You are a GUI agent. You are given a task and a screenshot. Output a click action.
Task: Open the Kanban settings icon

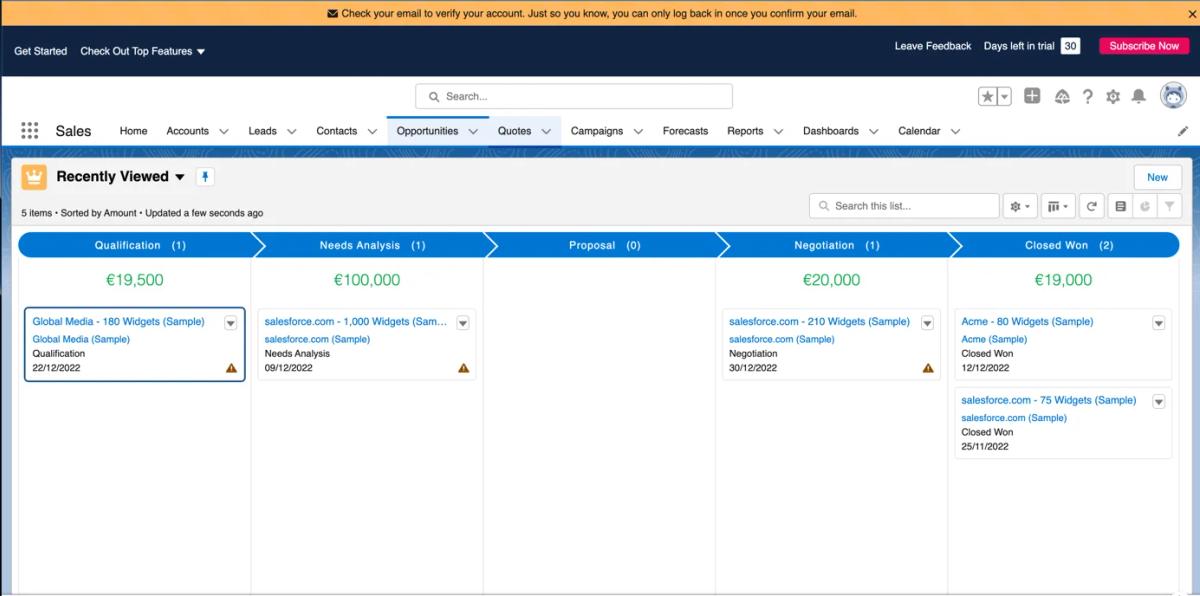coord(1120,206)
